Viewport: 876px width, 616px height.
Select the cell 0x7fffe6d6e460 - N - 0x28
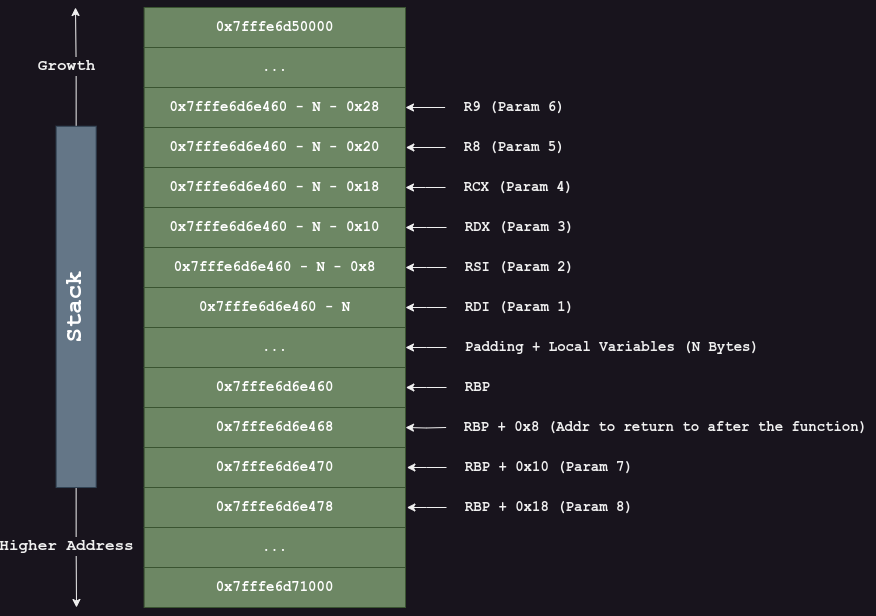274,107
